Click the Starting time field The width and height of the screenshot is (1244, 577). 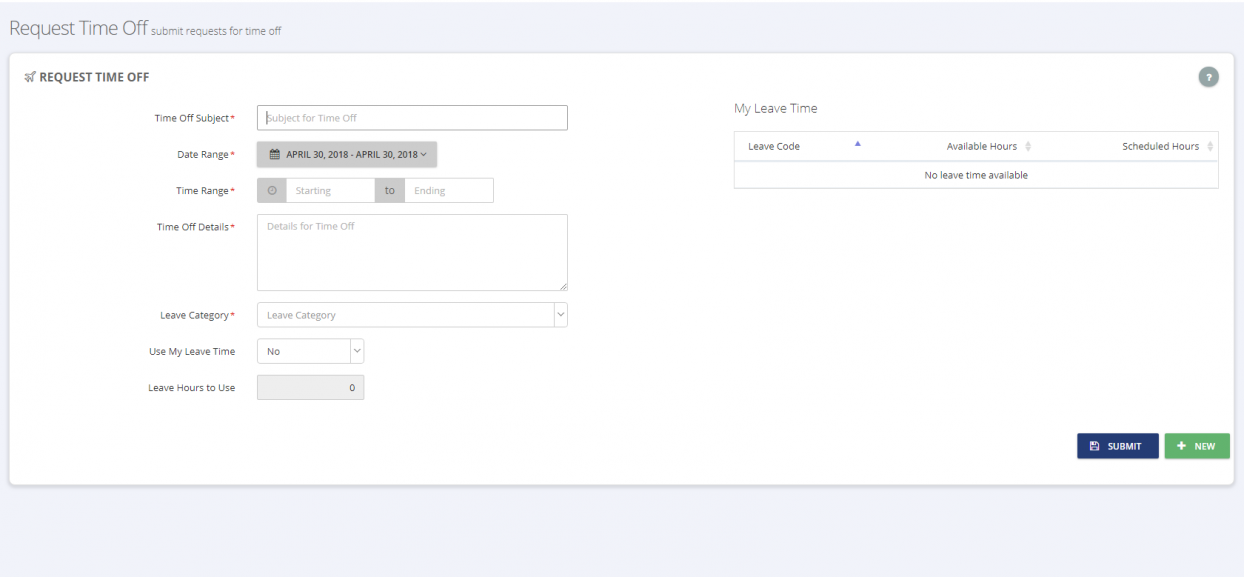tap(331, 190)
